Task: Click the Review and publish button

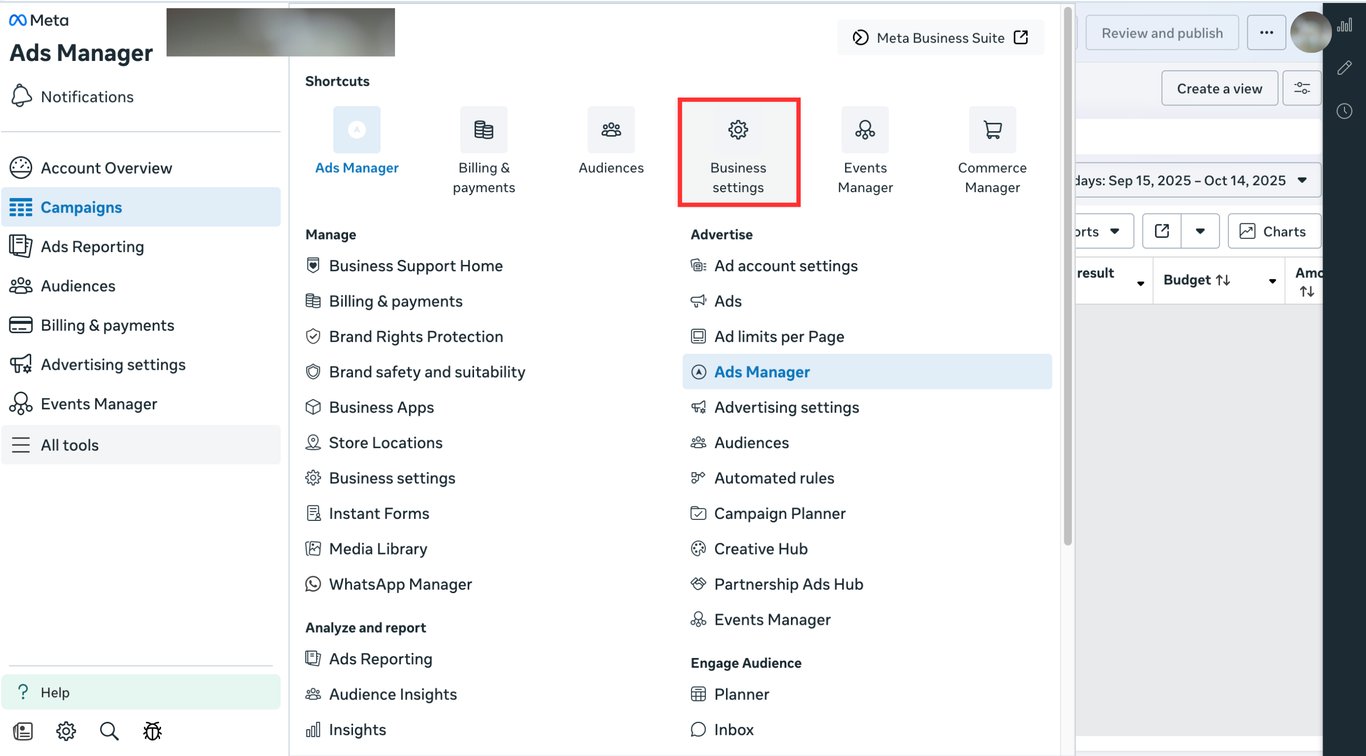Action: tap(1162, 33)
